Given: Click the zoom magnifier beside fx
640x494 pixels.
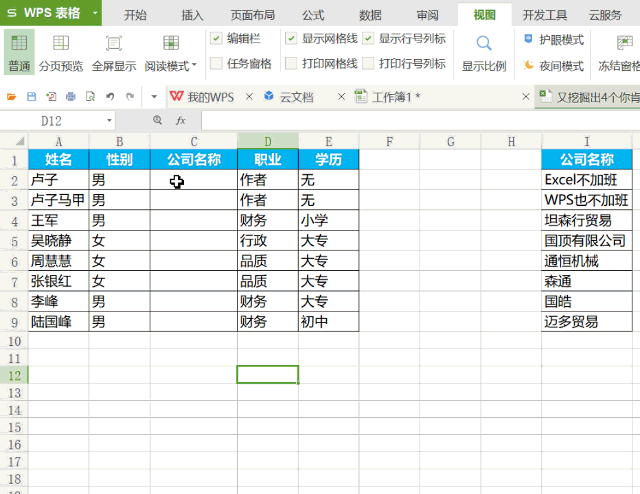Looking at the screenshot, I should click(157, 120).
